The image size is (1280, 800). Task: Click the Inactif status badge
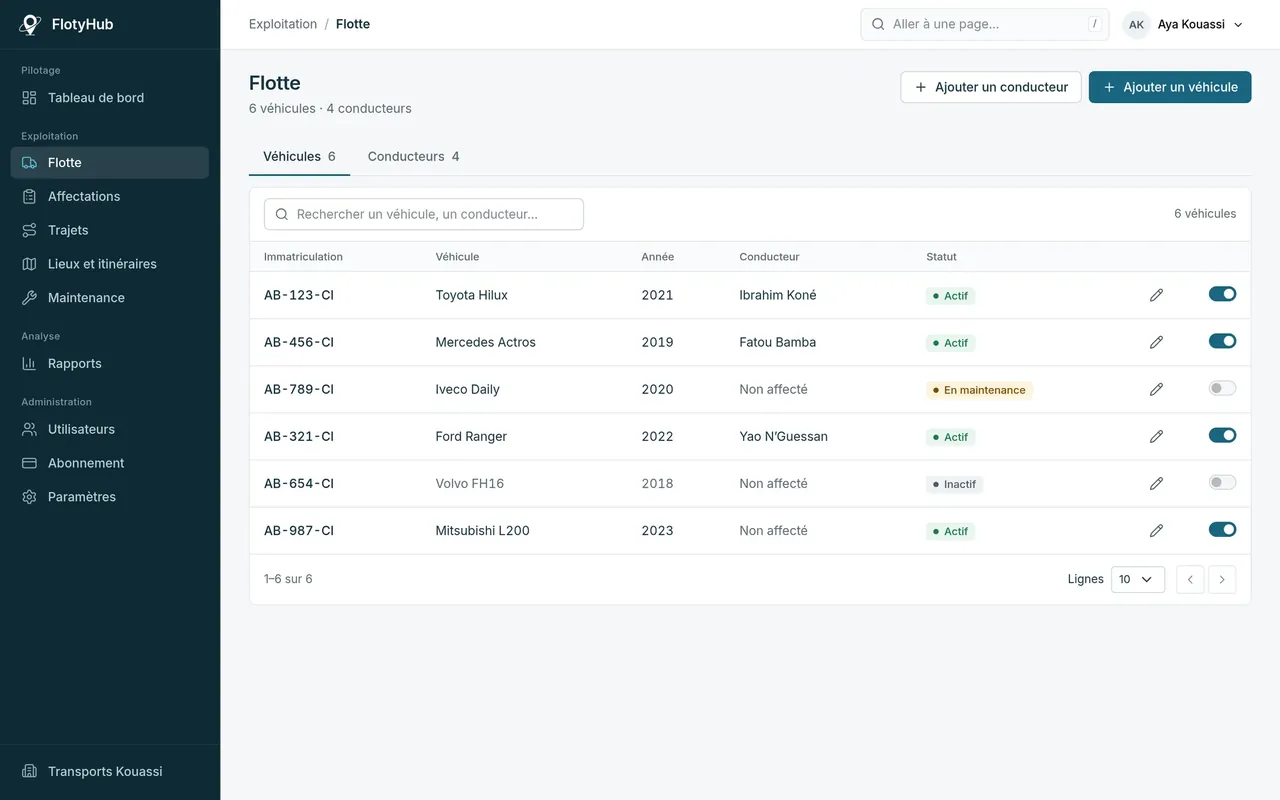point(955,484)
